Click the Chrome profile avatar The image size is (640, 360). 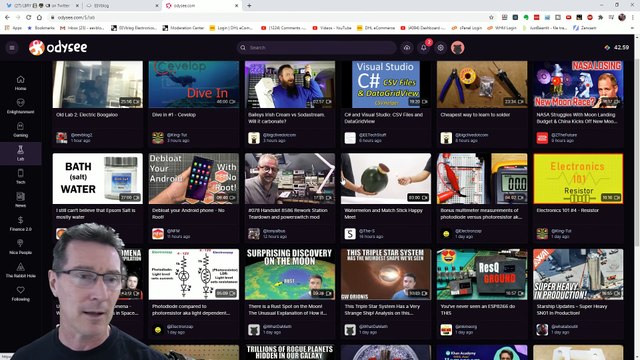(x=622, y=17)
